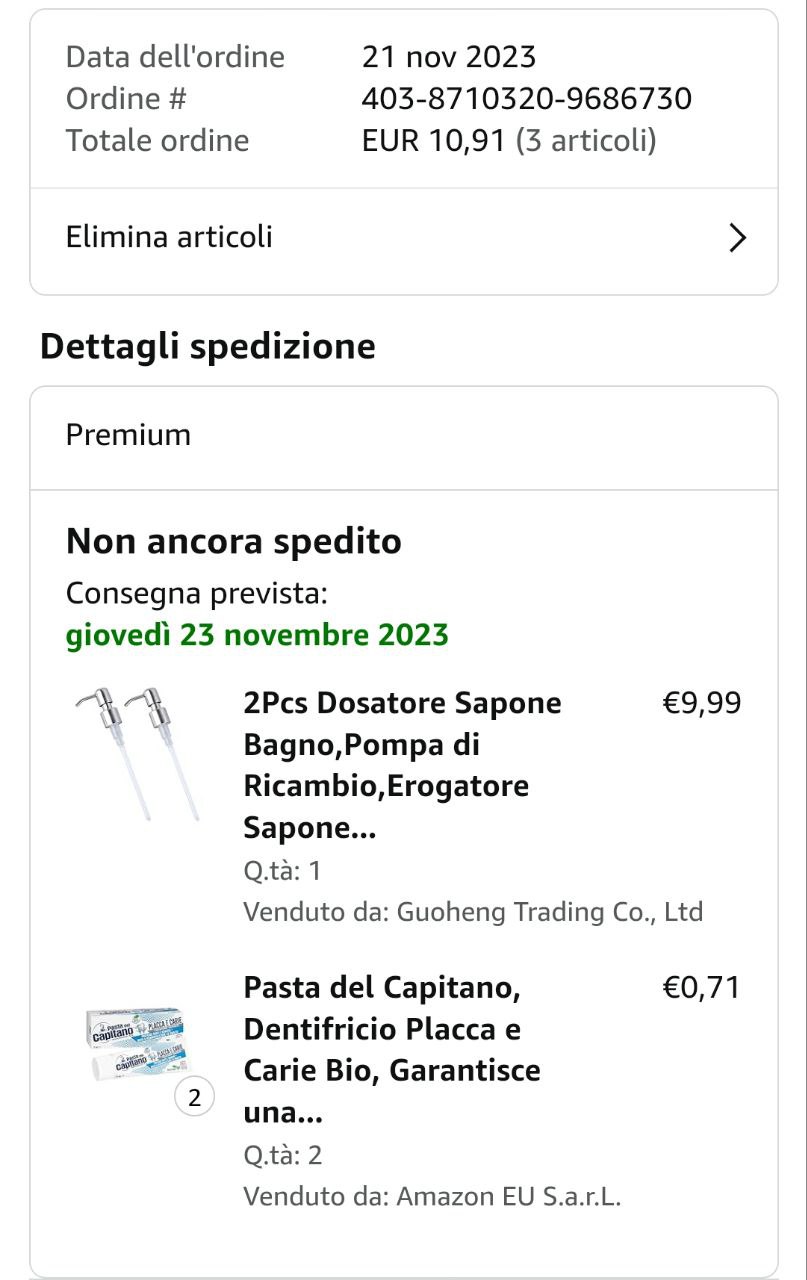Click the order total EUR 10,91
Viewport: 807px width, 1280px height.
(433, 140)
